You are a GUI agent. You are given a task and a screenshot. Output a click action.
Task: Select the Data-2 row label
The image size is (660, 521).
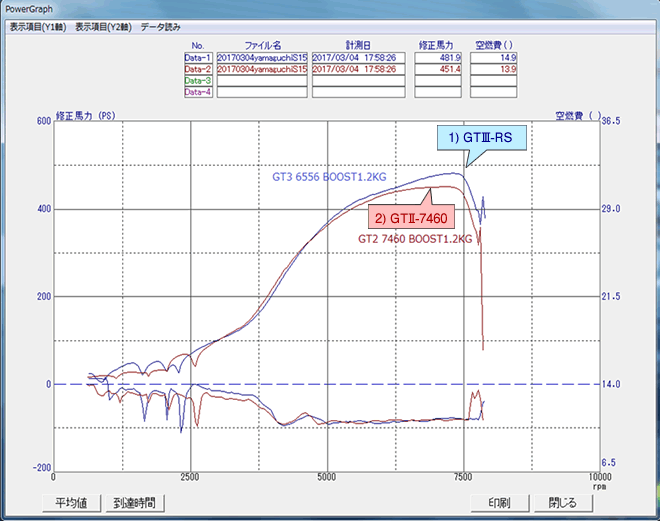click(x=197, y=69)
